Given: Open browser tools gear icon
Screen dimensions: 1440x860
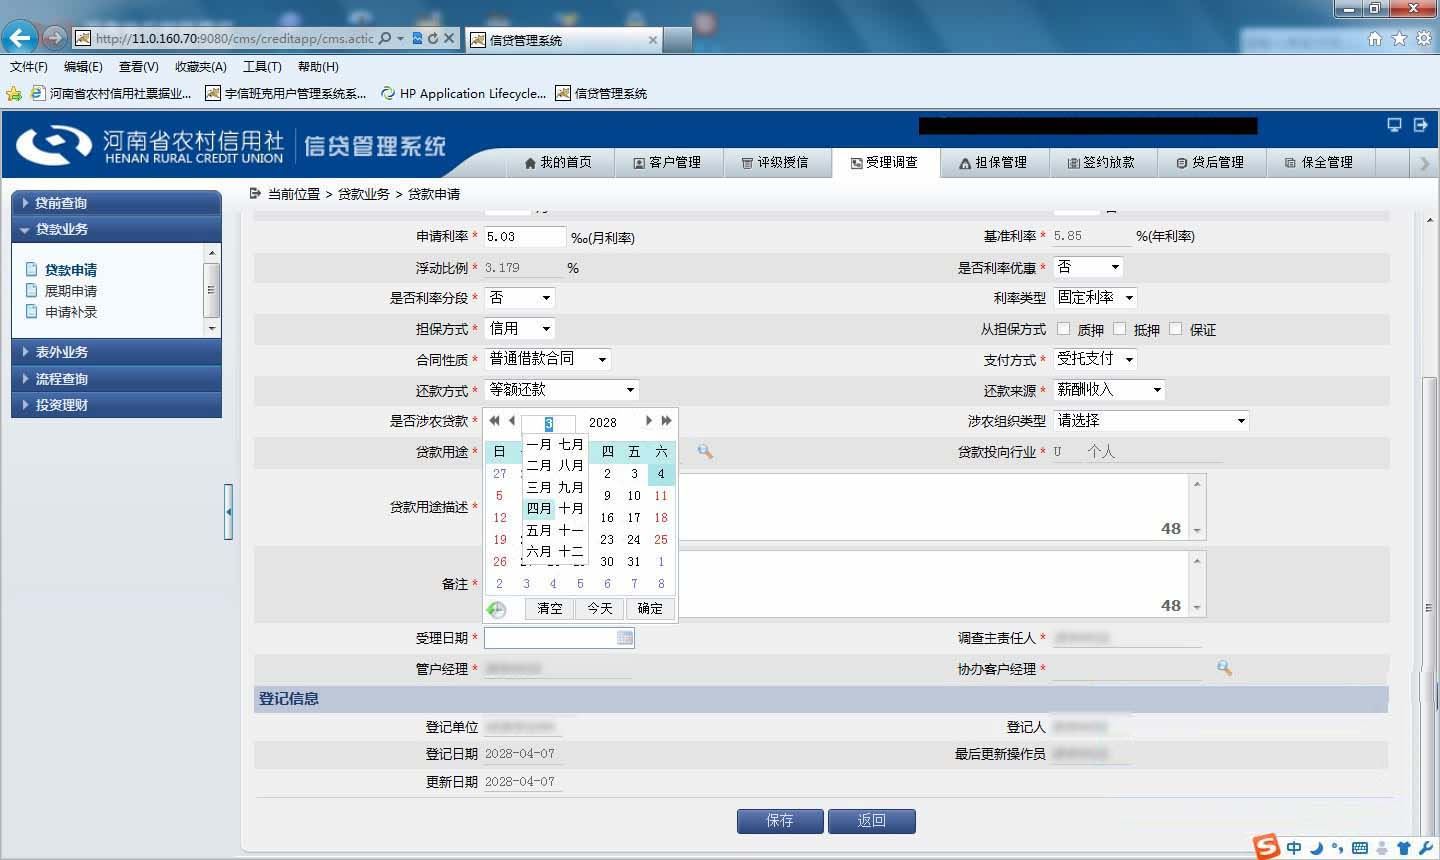Looking at the screenshot, I should (x=1423, y=38).
